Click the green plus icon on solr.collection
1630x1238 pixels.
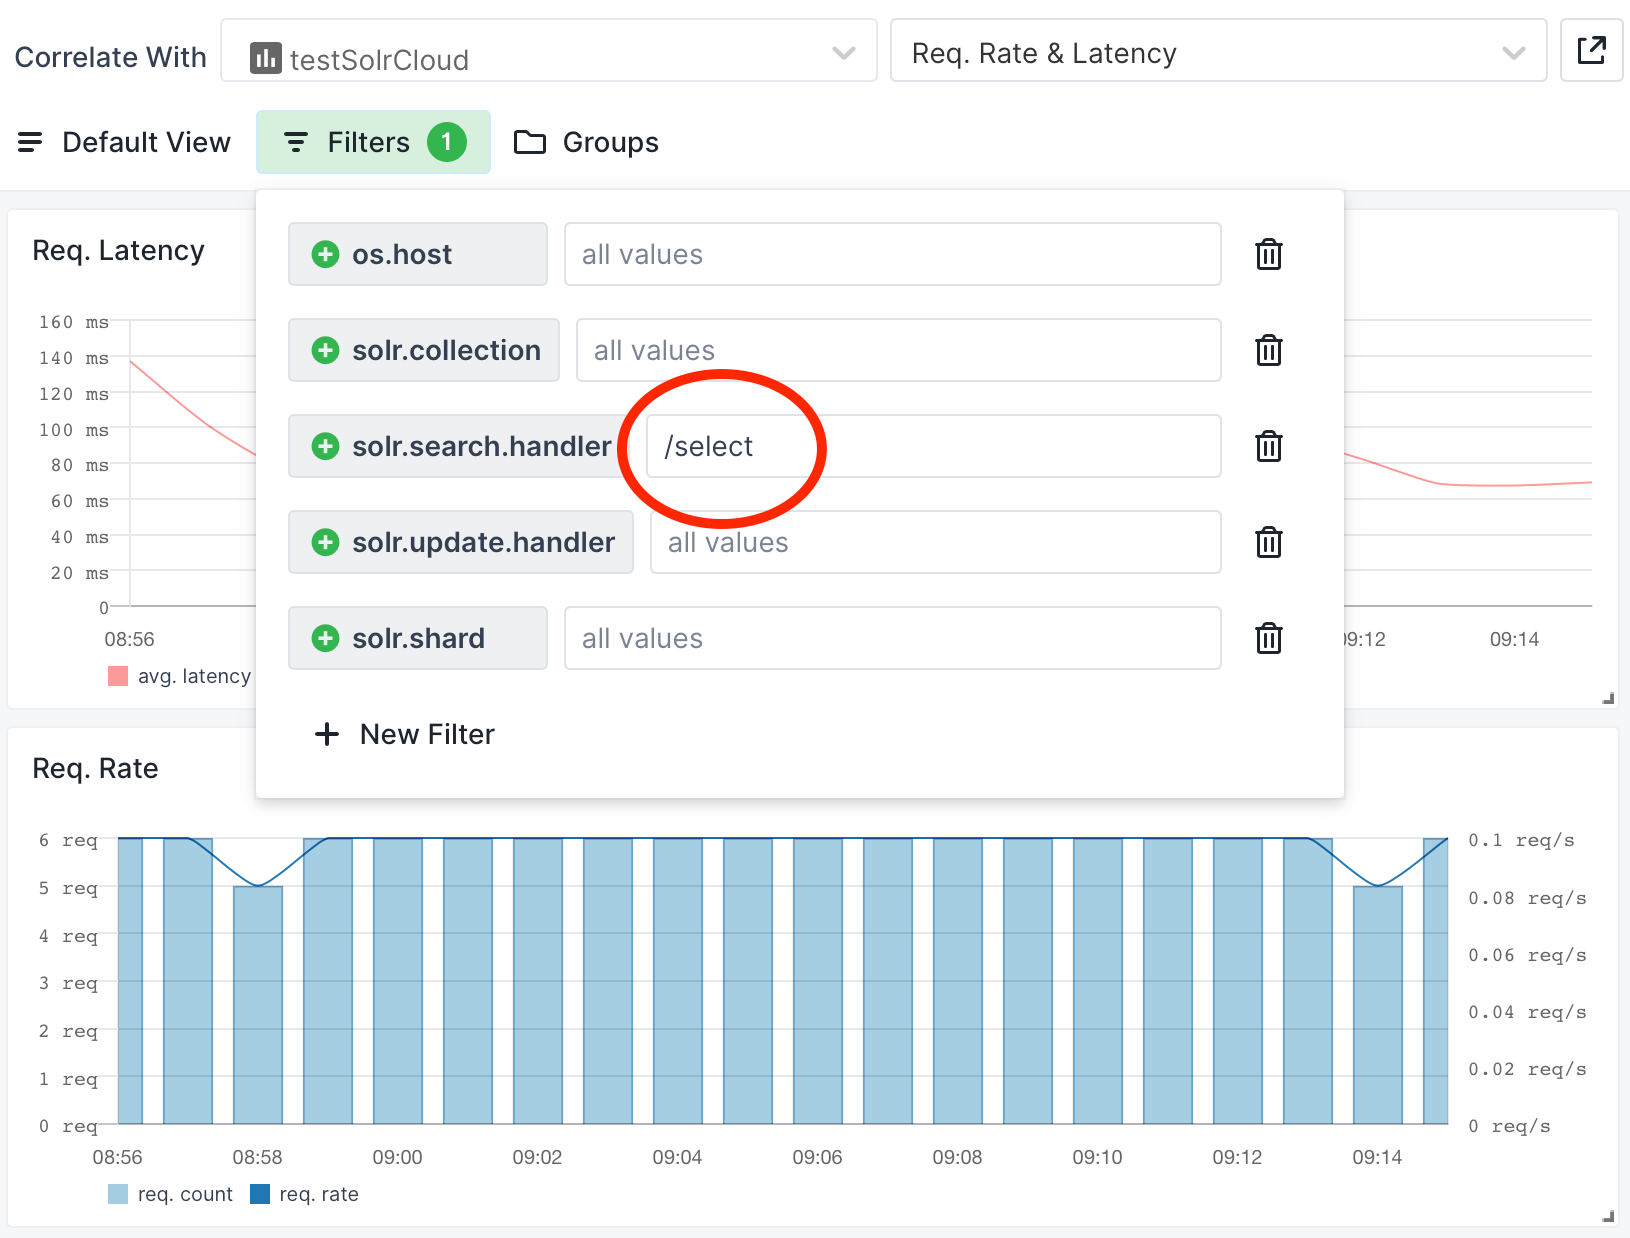325,350
